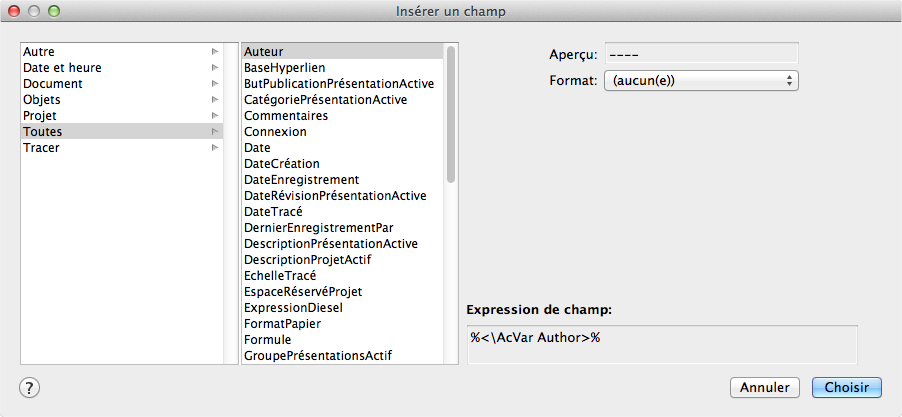
Task: Click the help question mark icon
Action: tap(30, 388)
